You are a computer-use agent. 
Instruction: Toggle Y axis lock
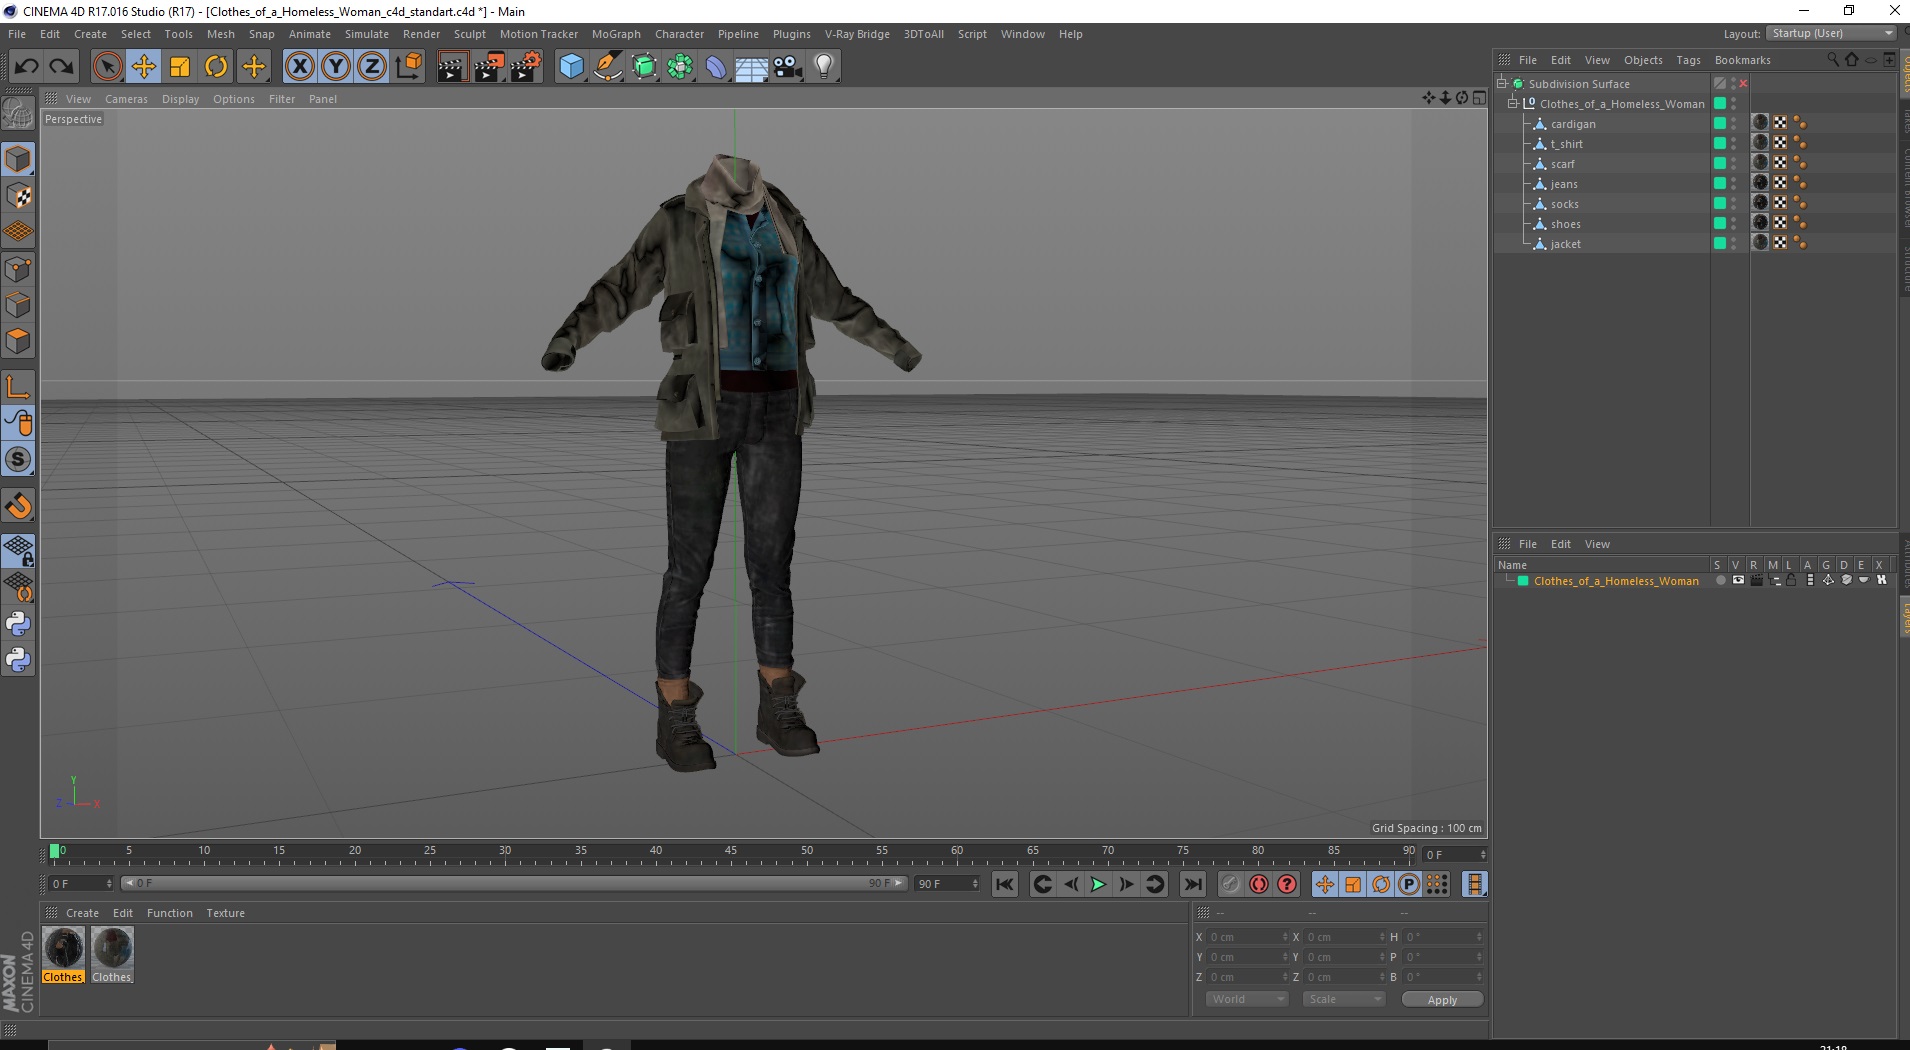[x=336, y=67]
